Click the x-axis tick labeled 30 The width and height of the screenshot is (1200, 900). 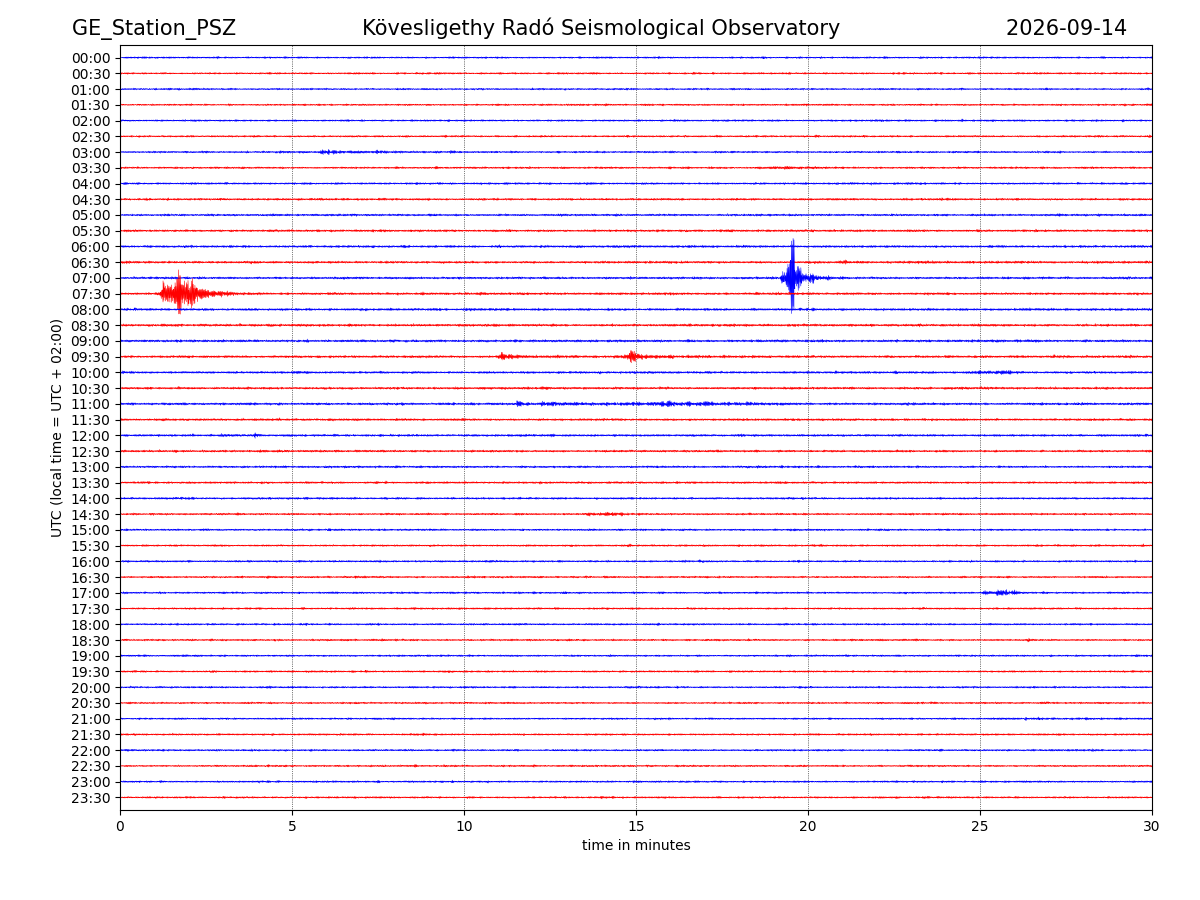pyautogui.click(x=1152, y=826)
